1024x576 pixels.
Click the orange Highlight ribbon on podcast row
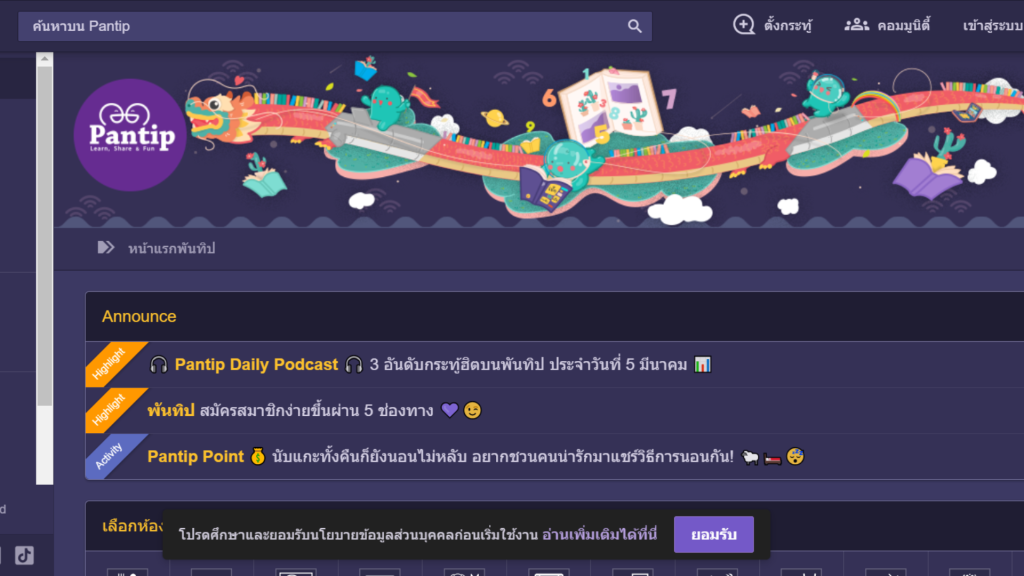112,362
